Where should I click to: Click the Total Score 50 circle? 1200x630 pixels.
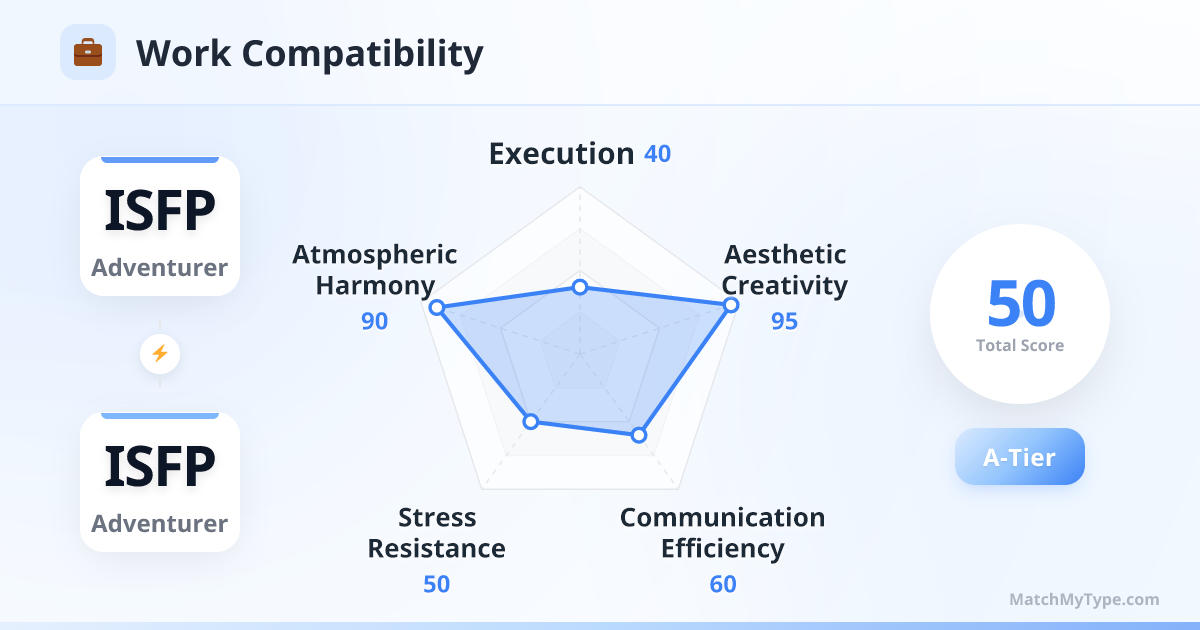pos(1020,314)
